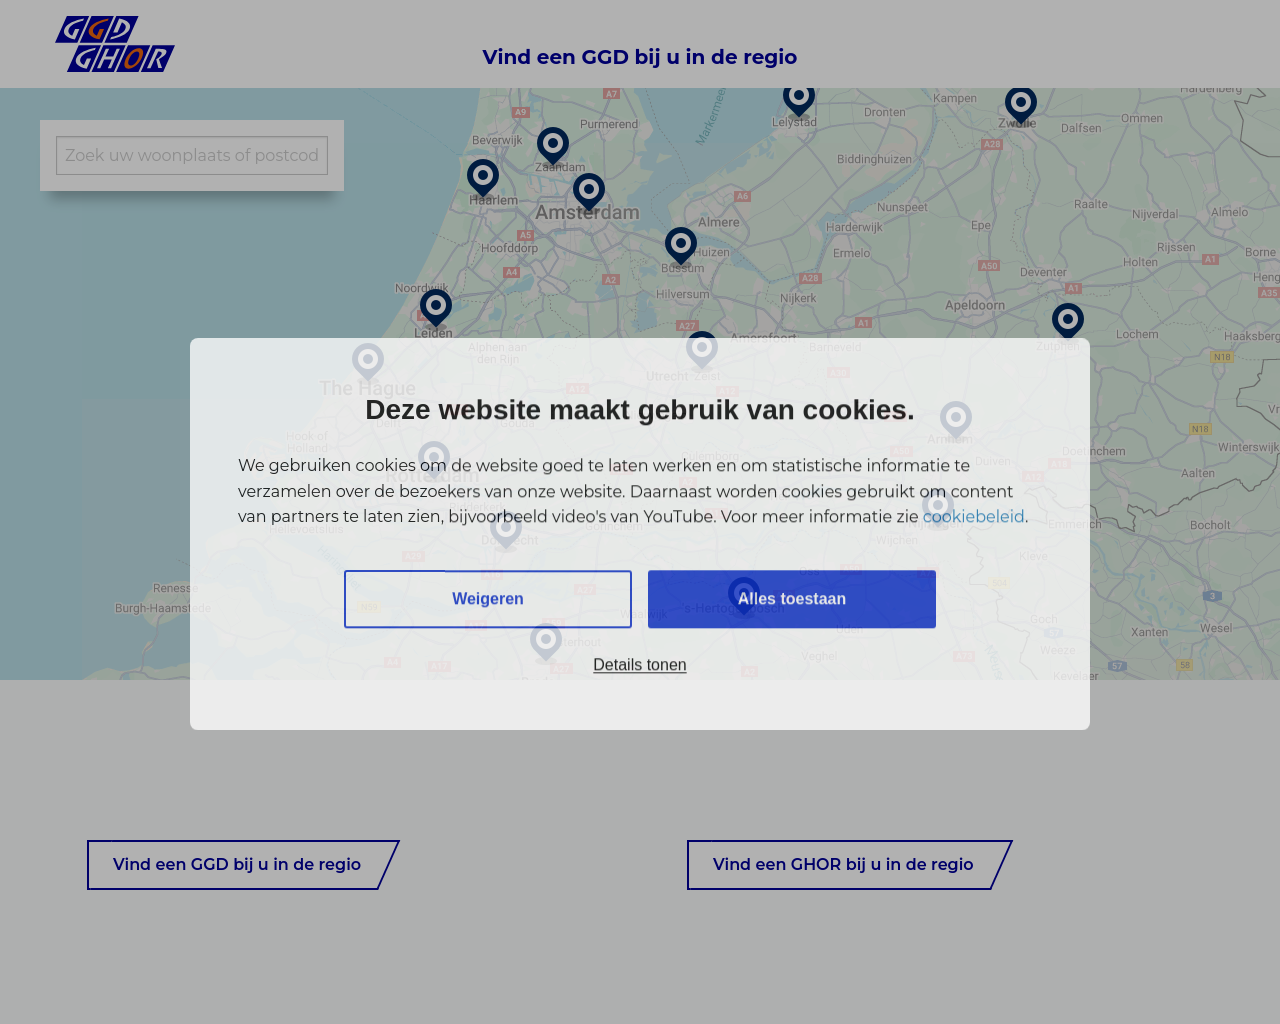Click the map pin near Nijmegen
1280x1024 pixels.
click(938, 508)
